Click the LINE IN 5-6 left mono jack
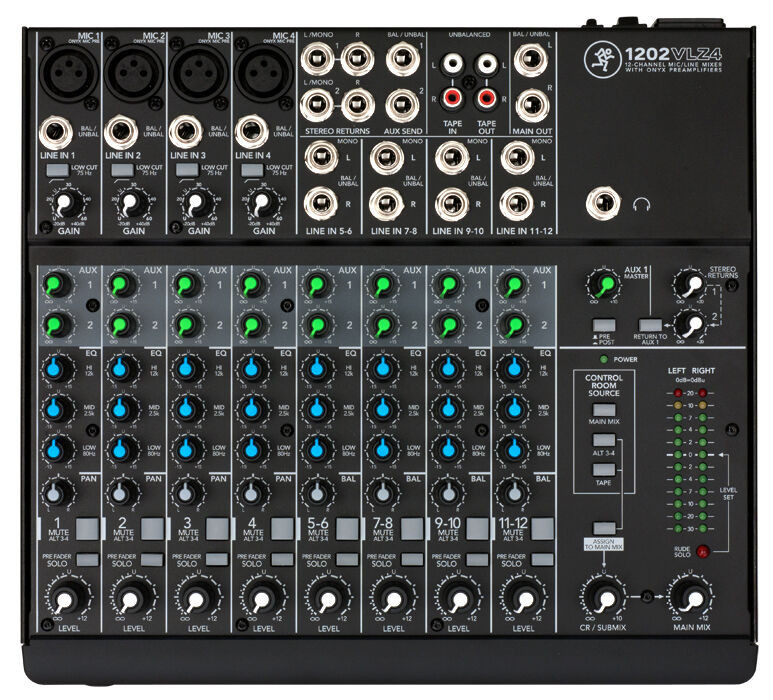This screenshot has width=773, height=700. pyautogui.click(x=320, y=157)
